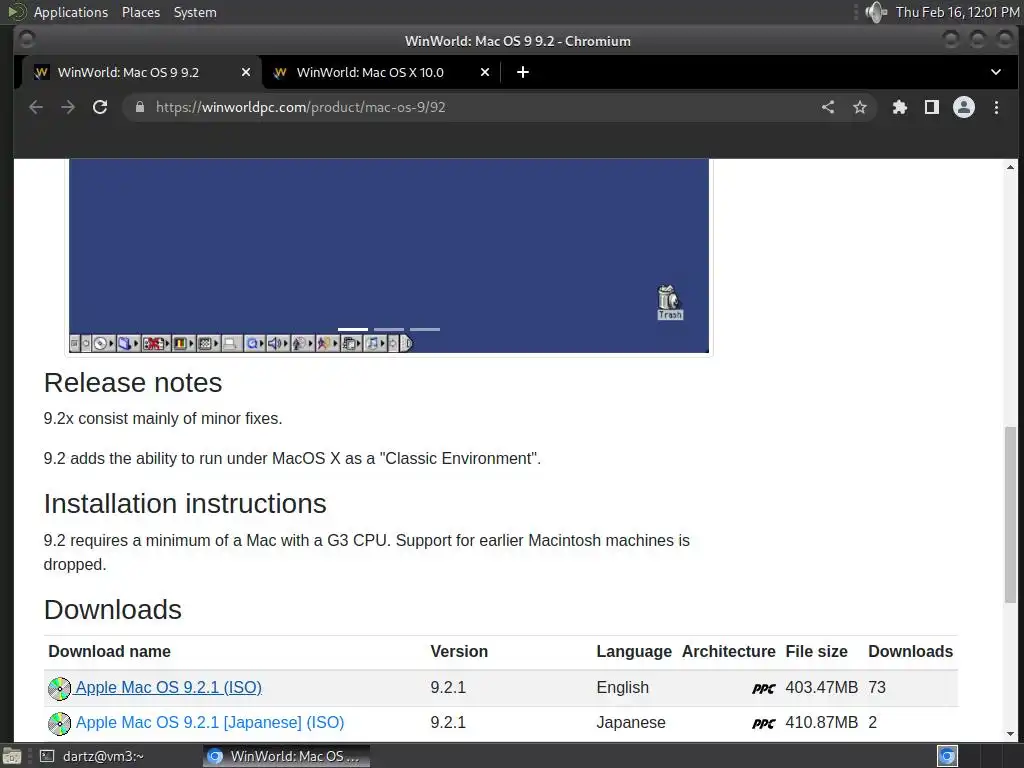Click the Installation instructions heading
The image size is (1024, 768).
pos(185,504)
